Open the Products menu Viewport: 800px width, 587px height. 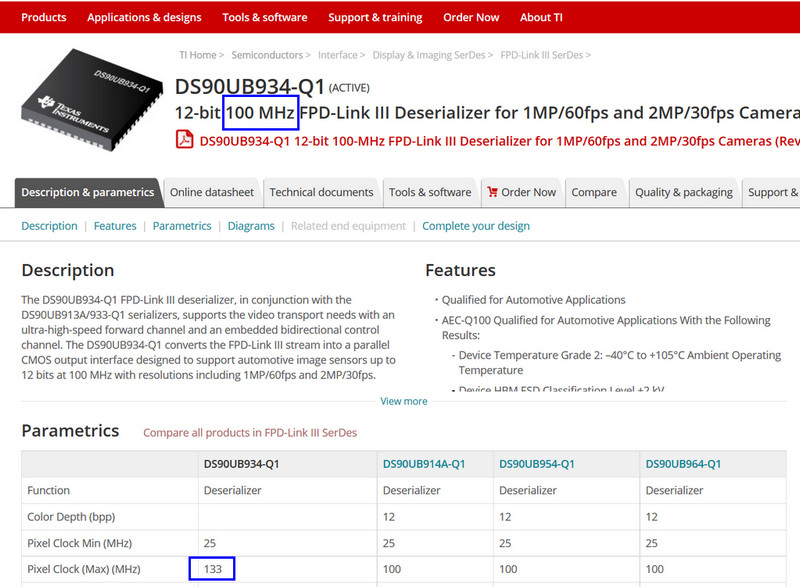pyautogui.click(x=44, y=17)
